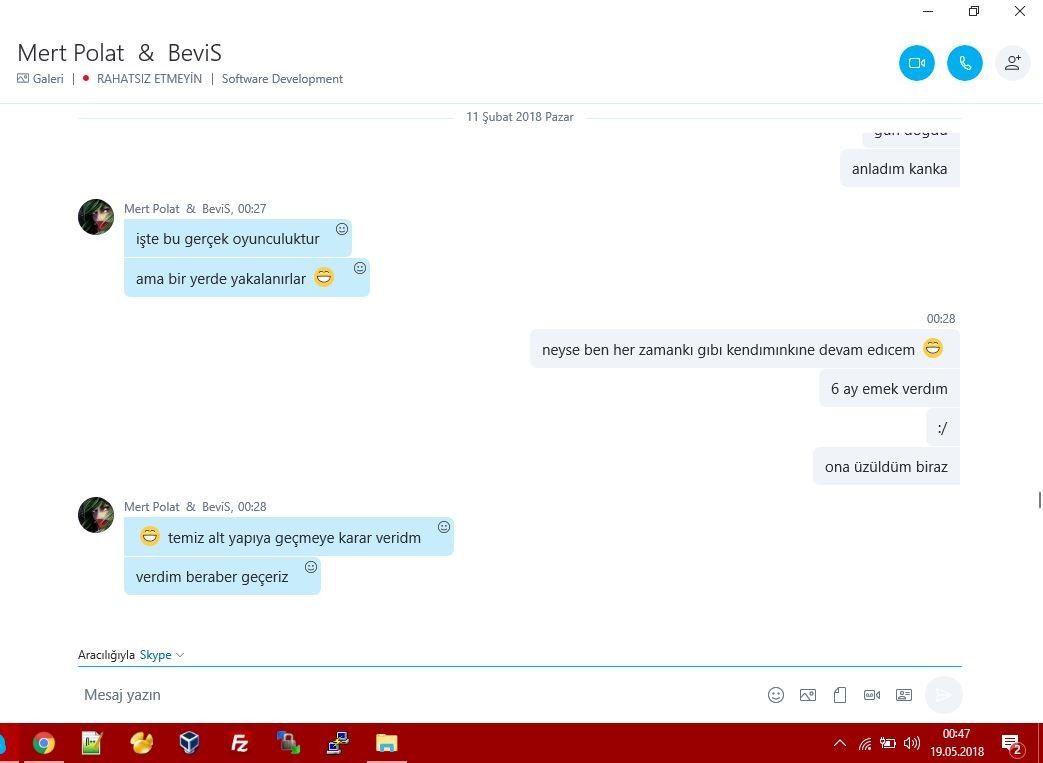The image size is (1043, 763).
Task: Open the yellow bubbles app in taskbar
Action: point(141,743)
